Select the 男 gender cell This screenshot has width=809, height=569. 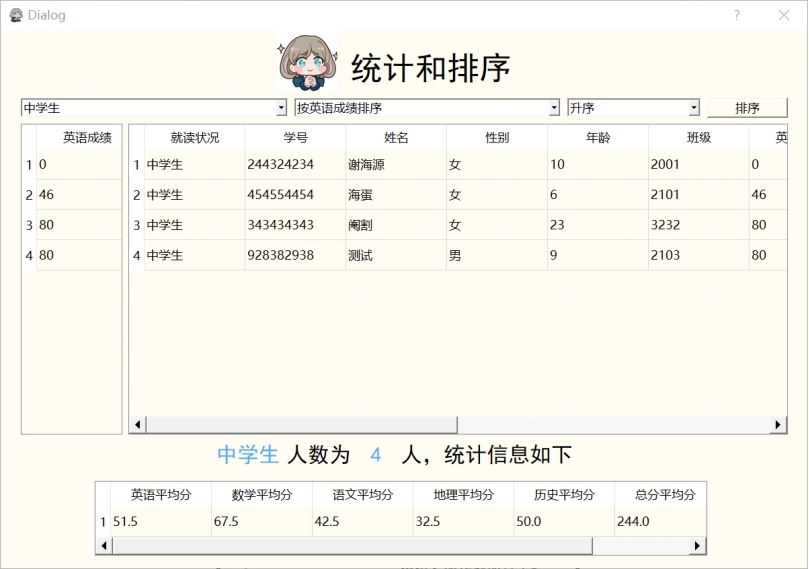tap(497, 255)
